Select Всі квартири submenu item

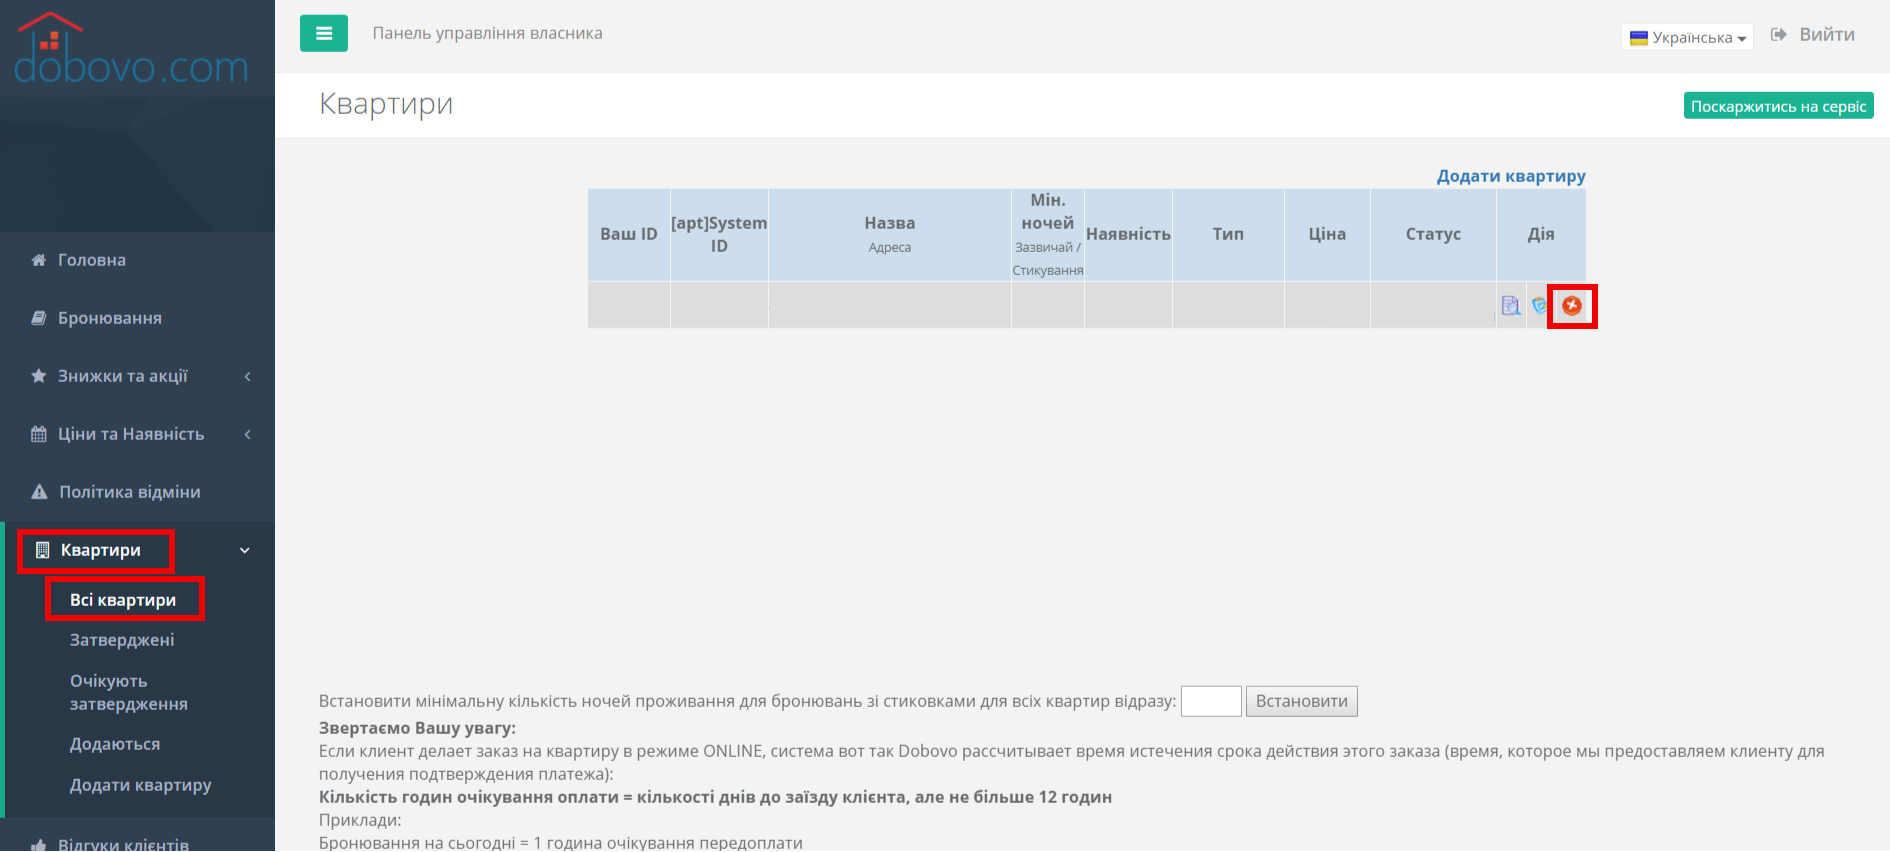(x=123, y=600)
